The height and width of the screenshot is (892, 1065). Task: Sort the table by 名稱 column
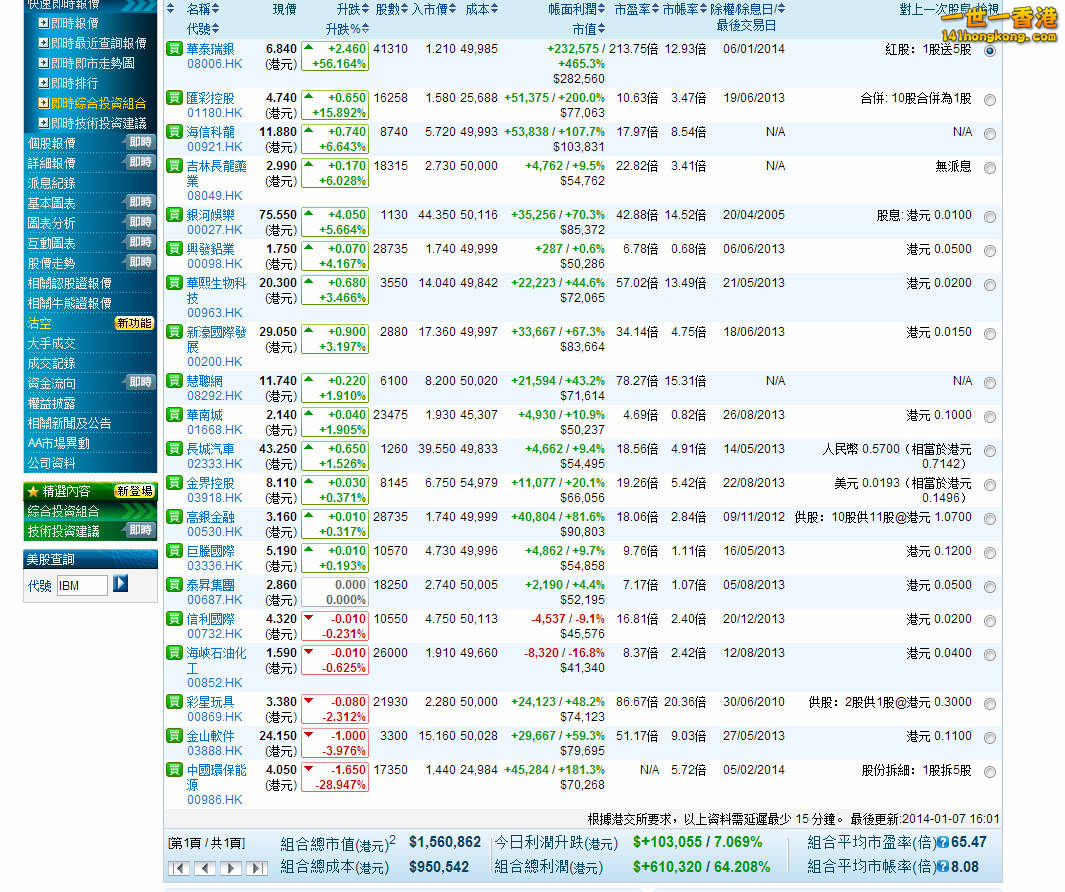point(203,9)
